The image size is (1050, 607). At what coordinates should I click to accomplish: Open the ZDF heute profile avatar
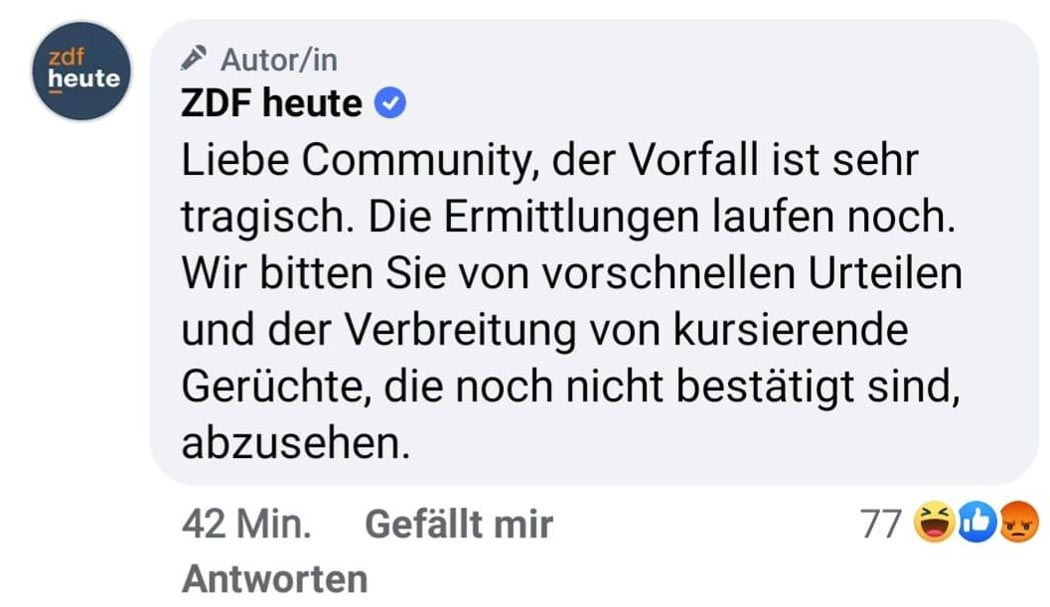pyautogui.click(x=82, y=71)
